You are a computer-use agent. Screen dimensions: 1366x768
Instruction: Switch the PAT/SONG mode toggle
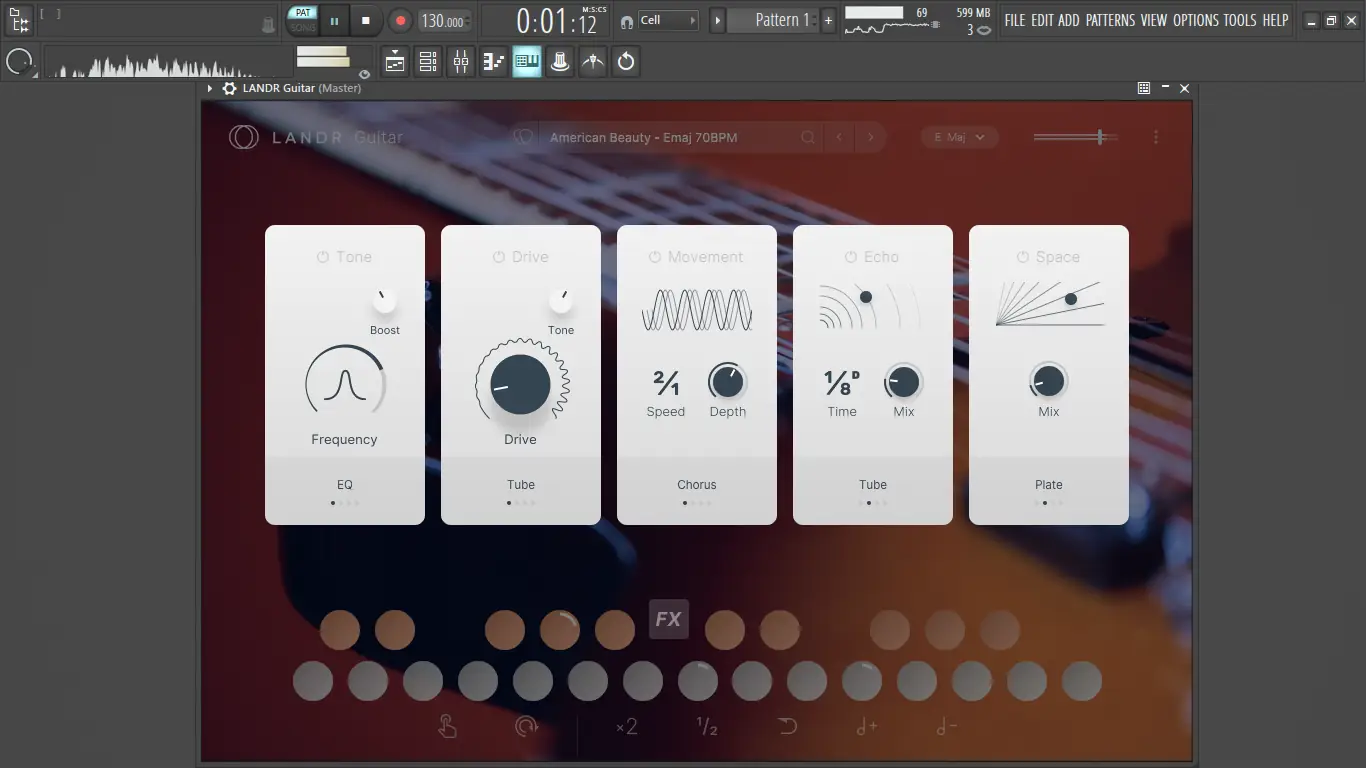coord(303,20)
